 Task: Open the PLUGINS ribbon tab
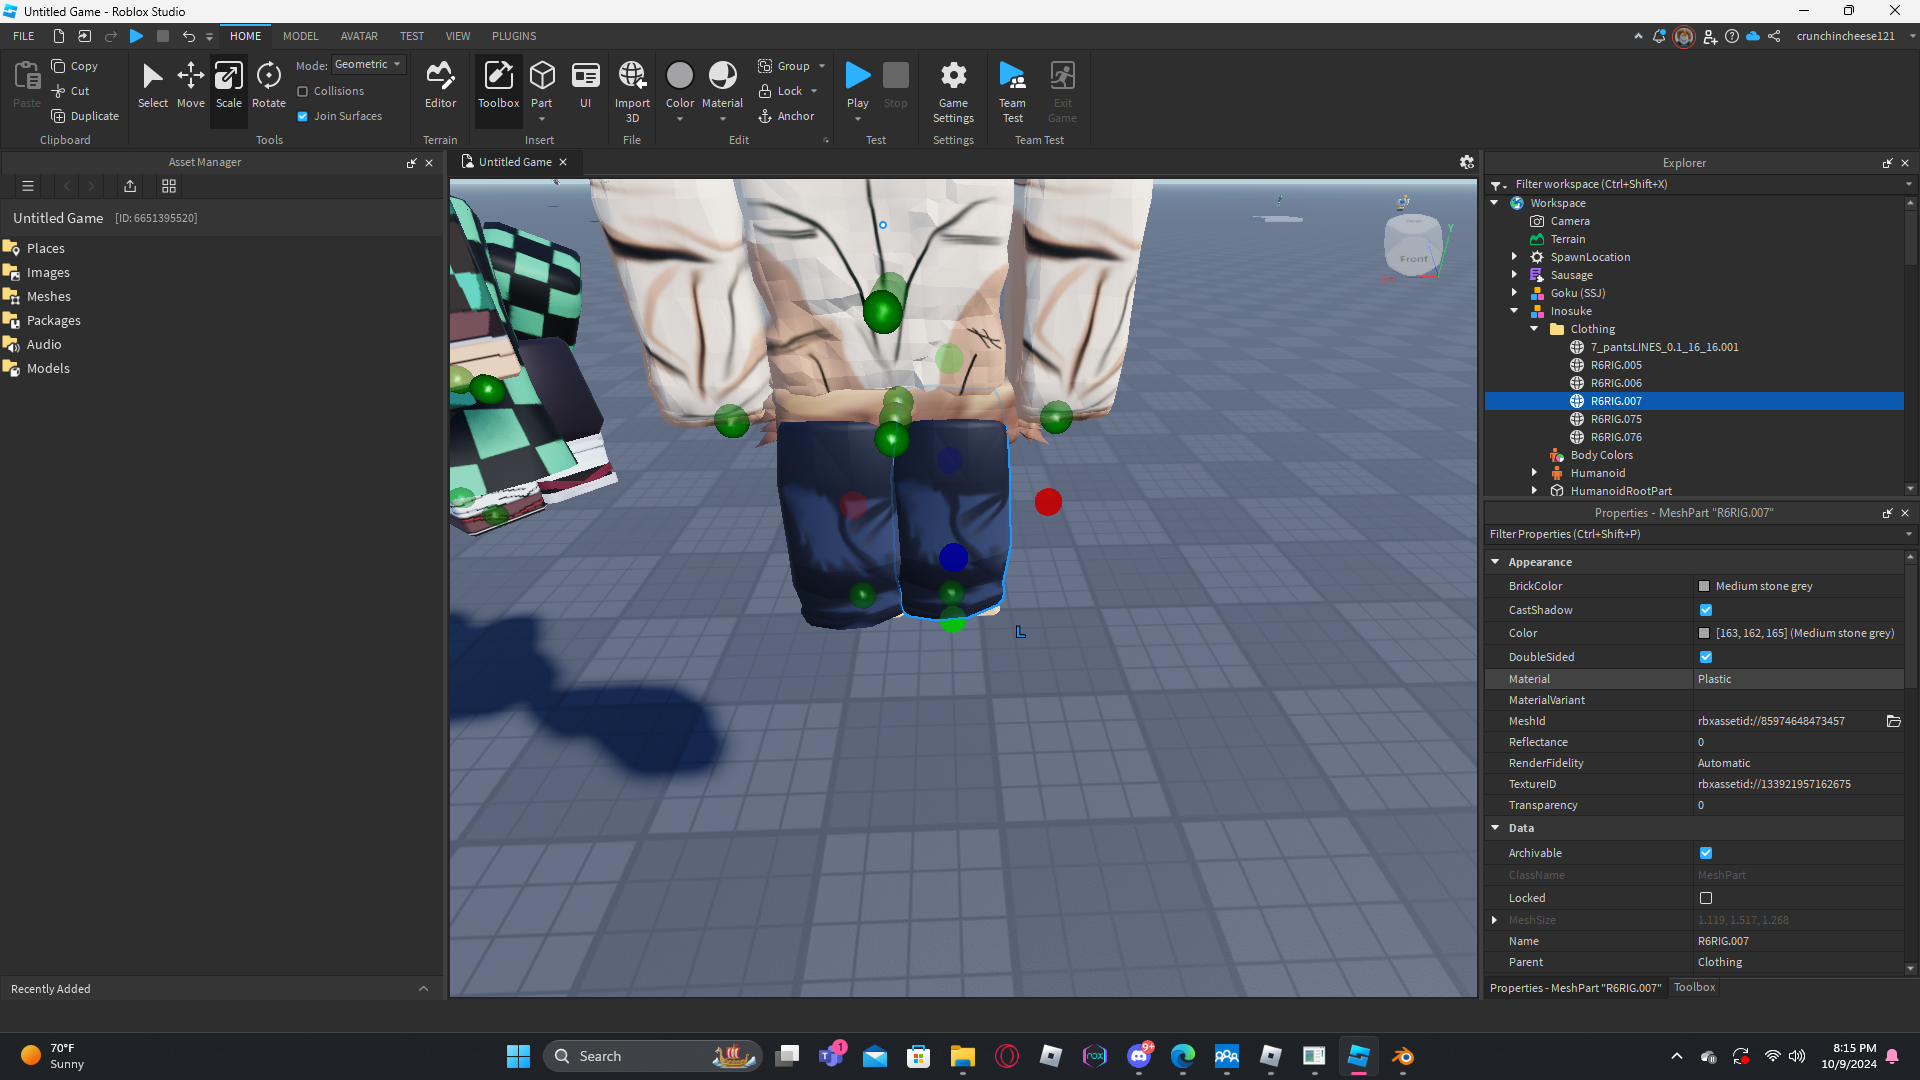click(x=514, y=36)
